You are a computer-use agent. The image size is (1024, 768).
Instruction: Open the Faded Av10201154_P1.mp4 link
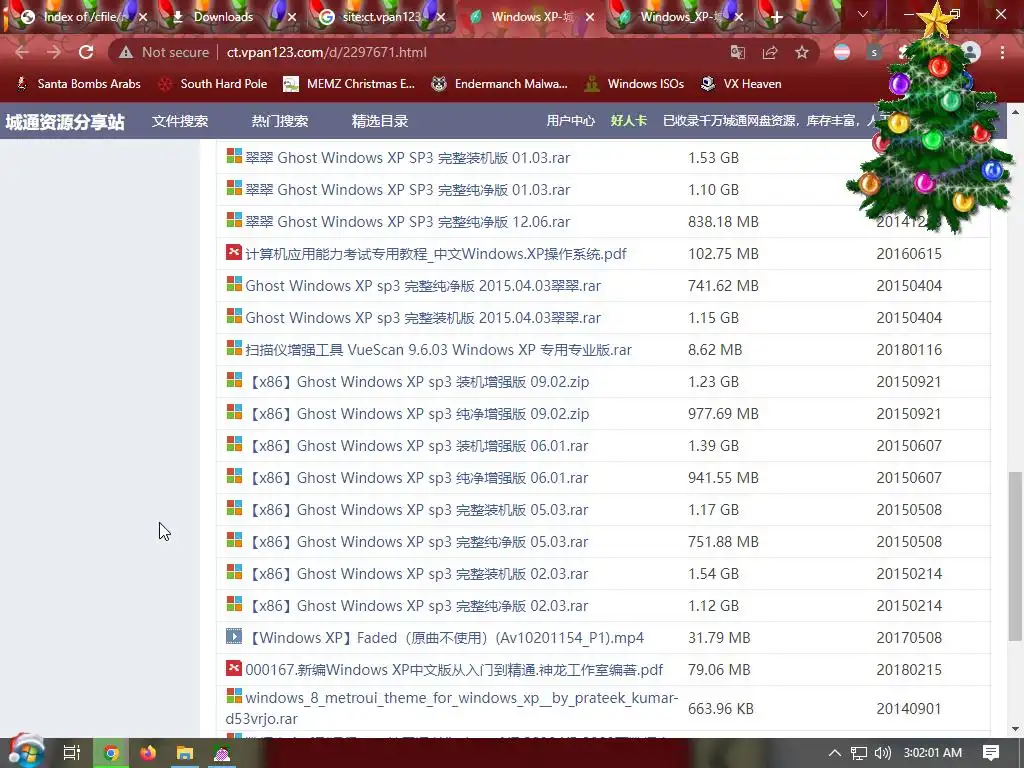445,637
